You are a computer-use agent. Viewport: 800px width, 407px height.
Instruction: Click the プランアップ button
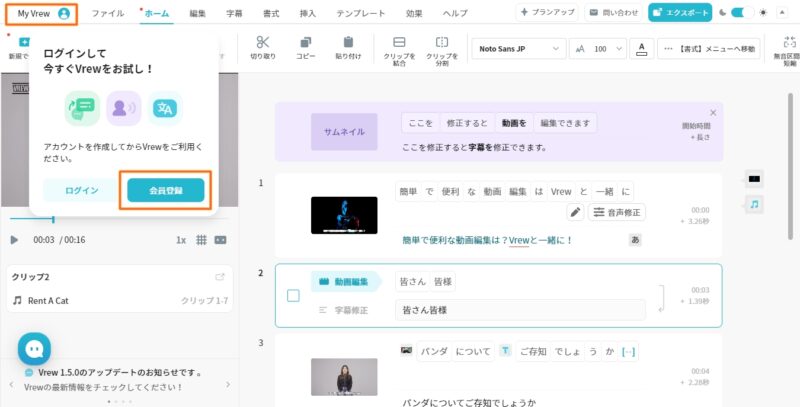pyautogui.click(x=547, y=13)
